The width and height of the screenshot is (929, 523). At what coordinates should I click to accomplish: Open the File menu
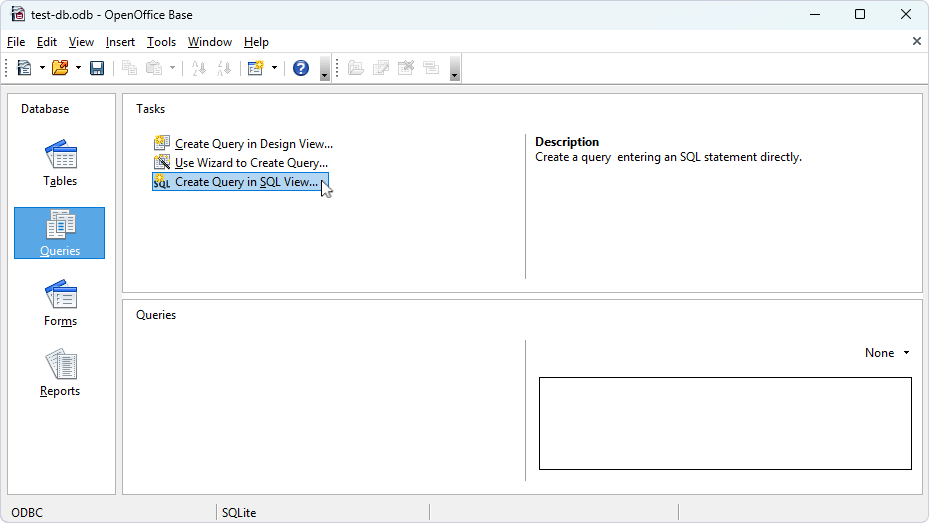click(x=16, y=42)
